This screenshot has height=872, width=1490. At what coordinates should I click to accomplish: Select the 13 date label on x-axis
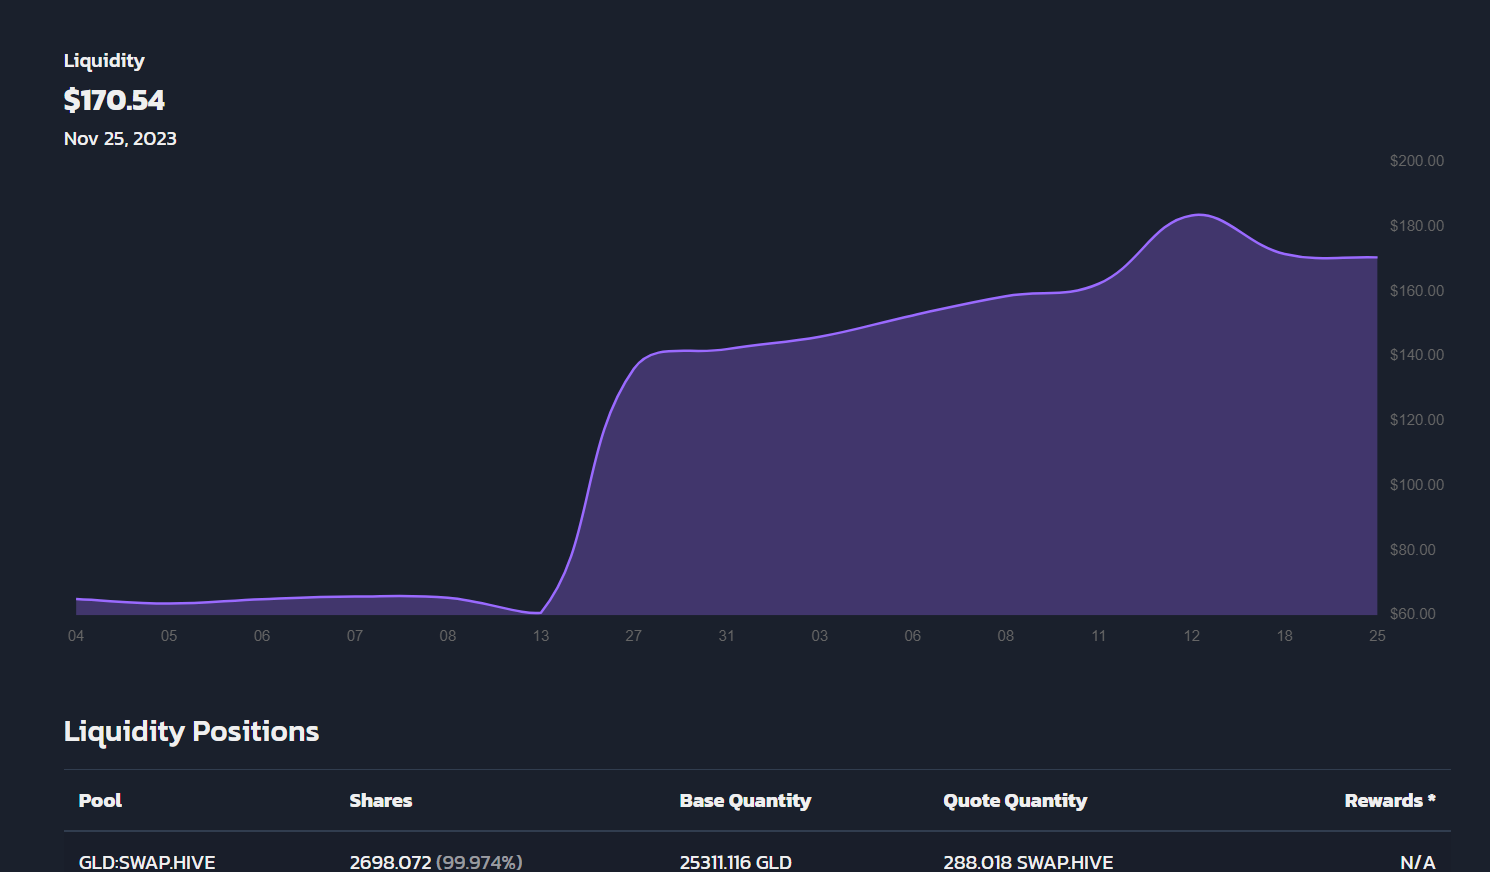click(541, 636)
